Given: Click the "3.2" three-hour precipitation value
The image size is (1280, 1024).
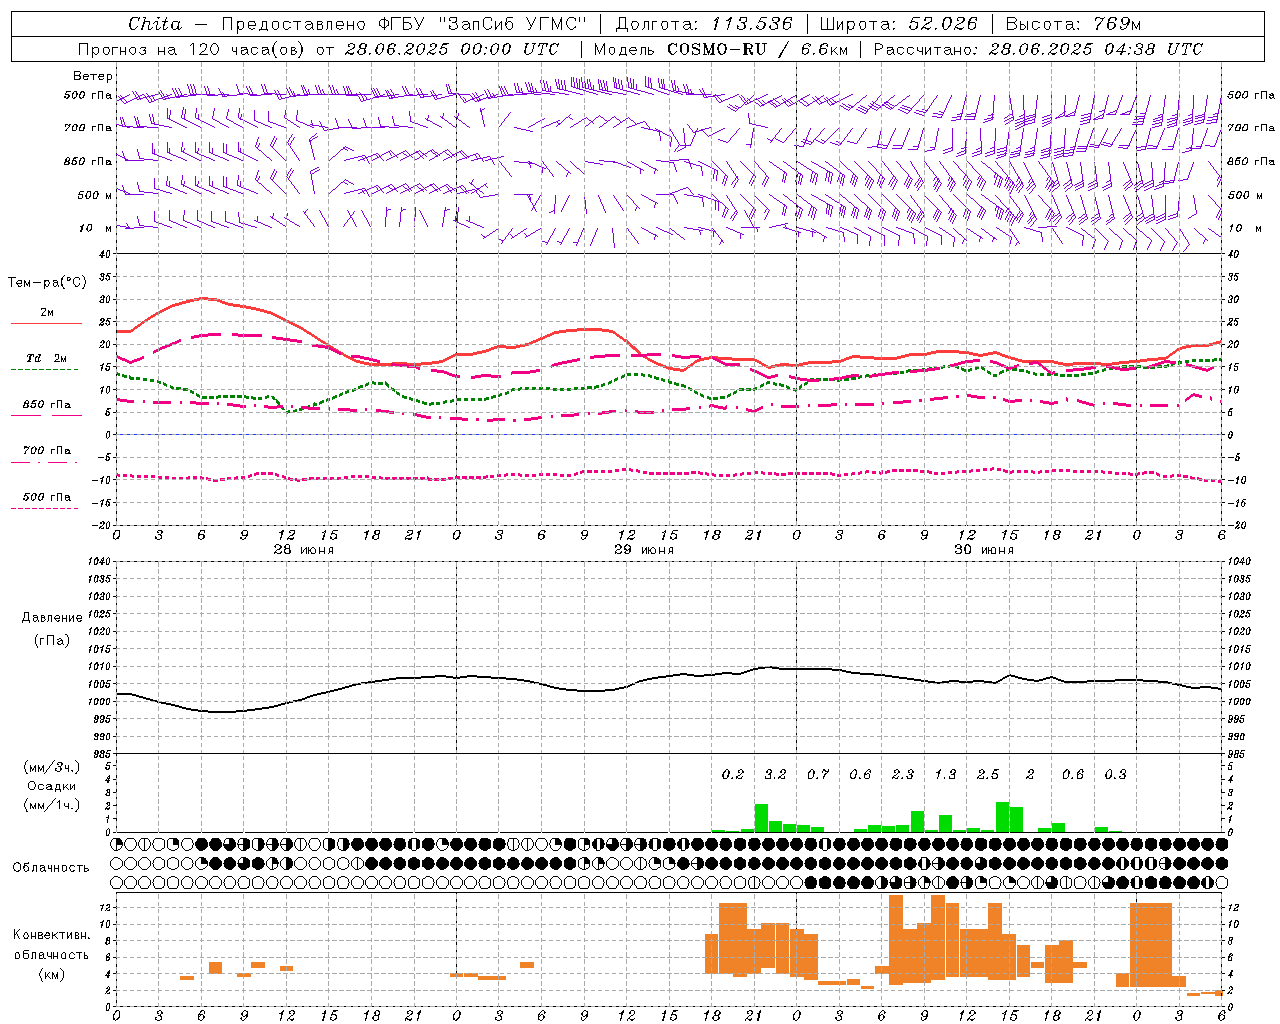Looking at the screenshot, I should (775, 775).
